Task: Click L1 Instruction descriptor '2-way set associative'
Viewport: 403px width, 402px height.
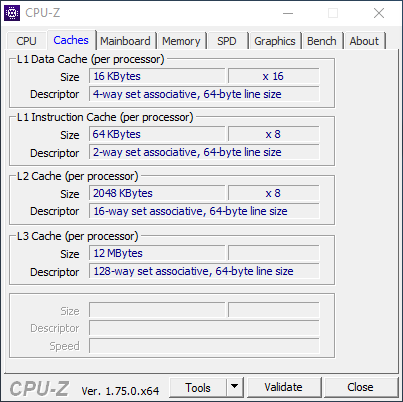Action: coord(204,152)
